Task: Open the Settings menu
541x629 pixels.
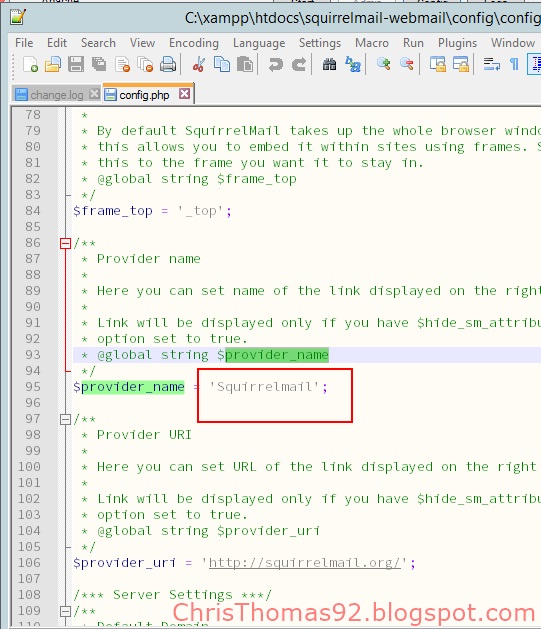Action: 320,43
